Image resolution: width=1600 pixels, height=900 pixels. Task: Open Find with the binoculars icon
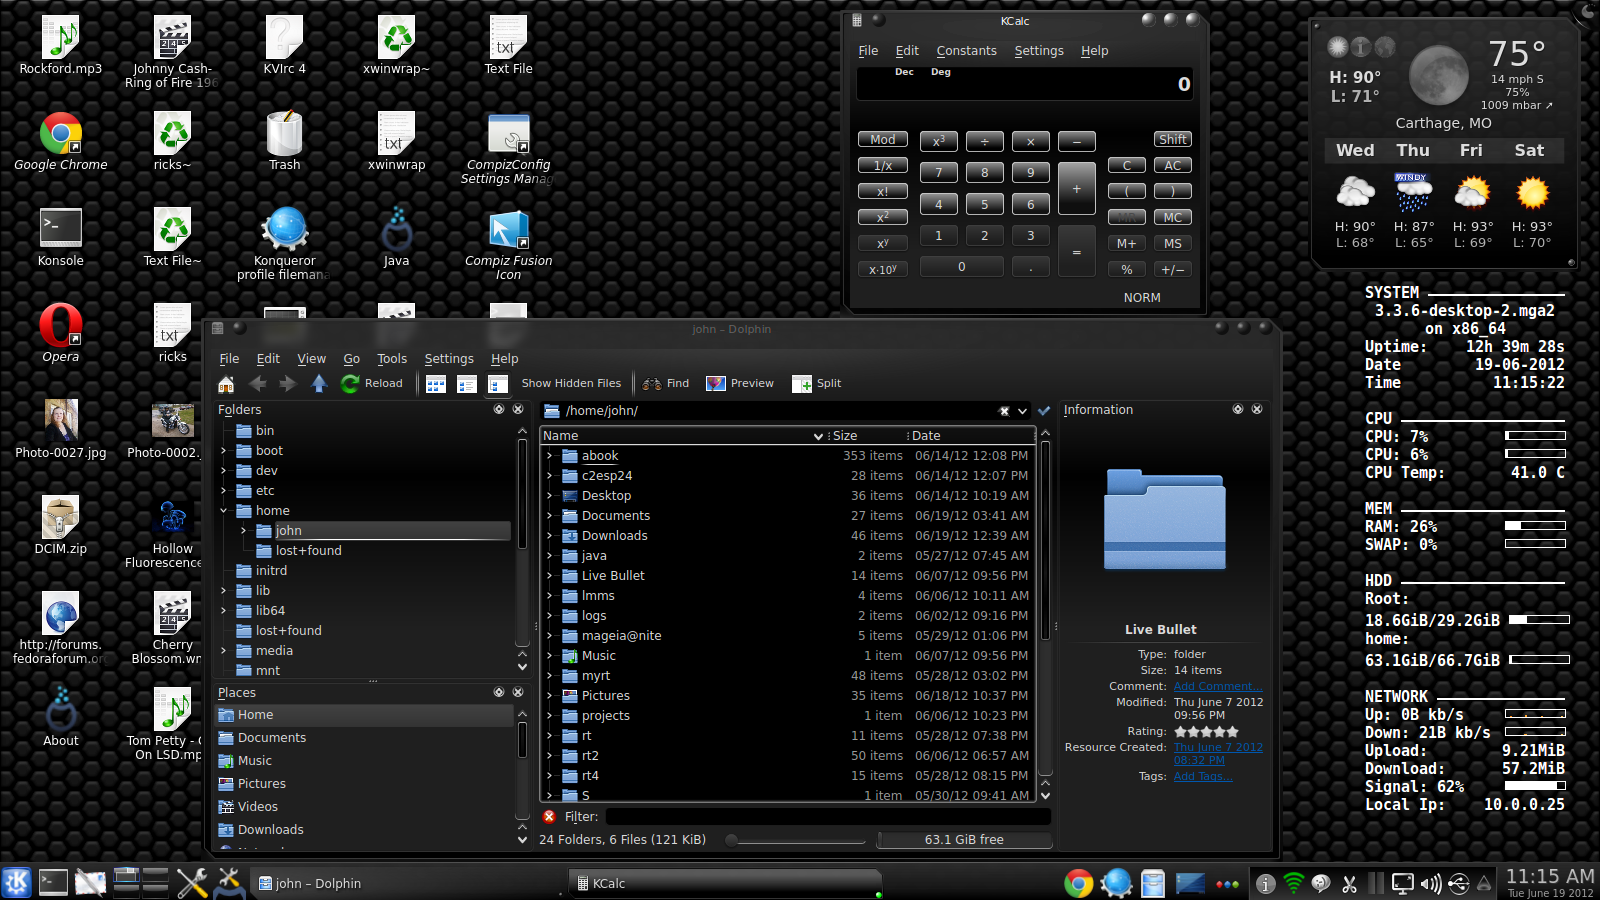pos(666,384)
